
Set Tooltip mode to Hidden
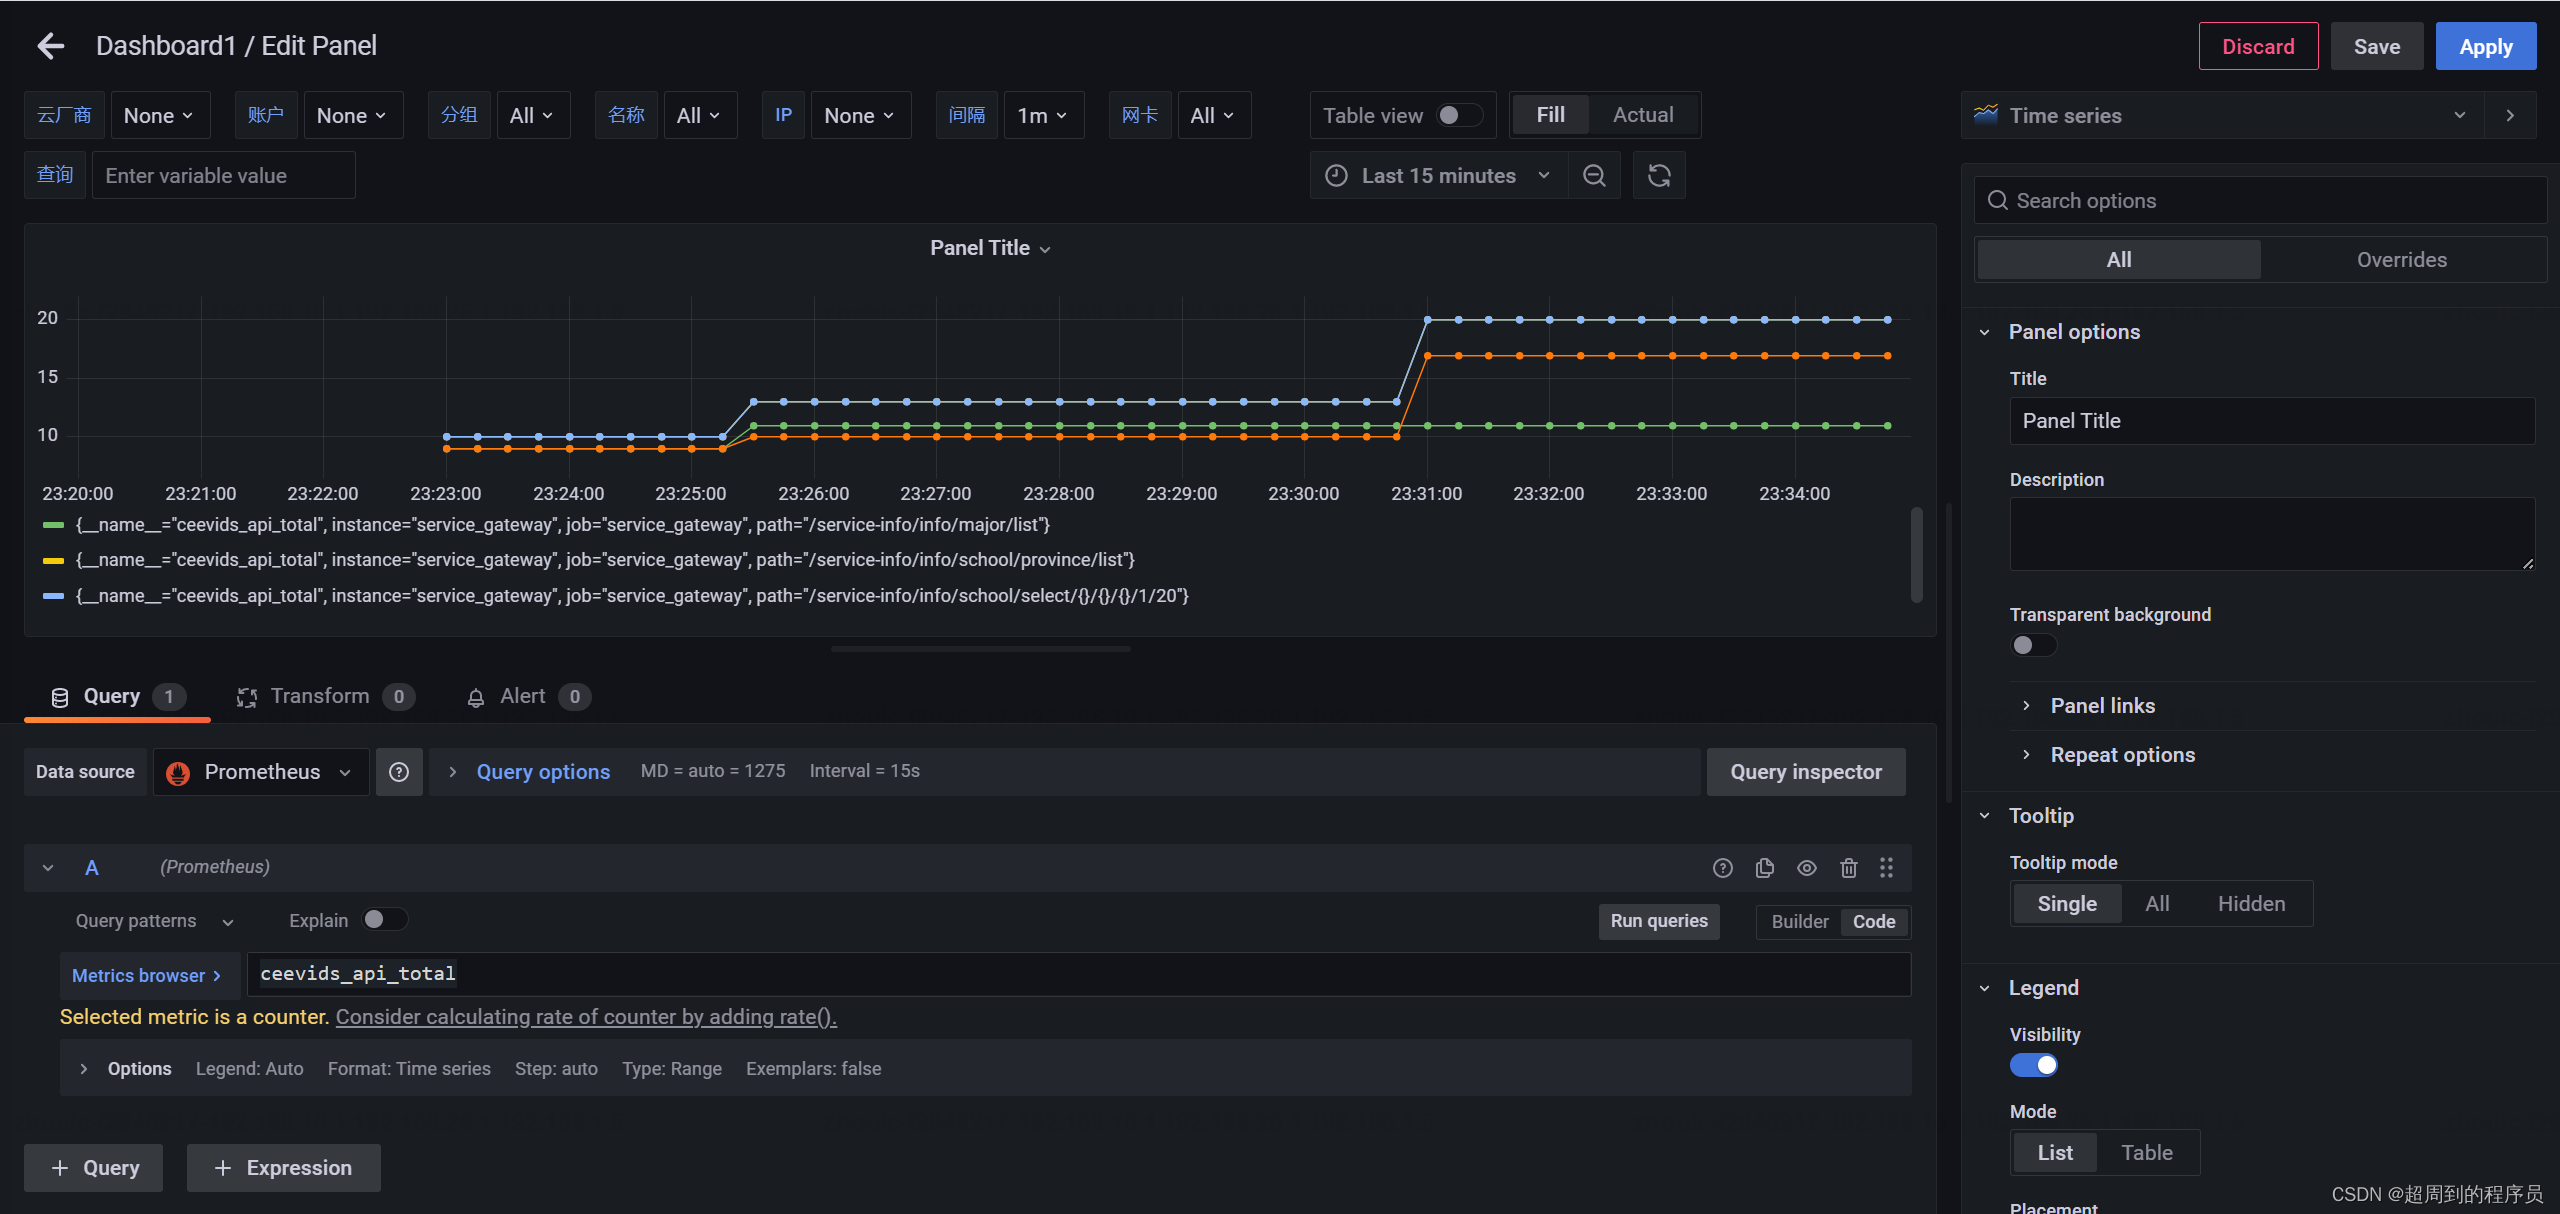pos(2251,904)
